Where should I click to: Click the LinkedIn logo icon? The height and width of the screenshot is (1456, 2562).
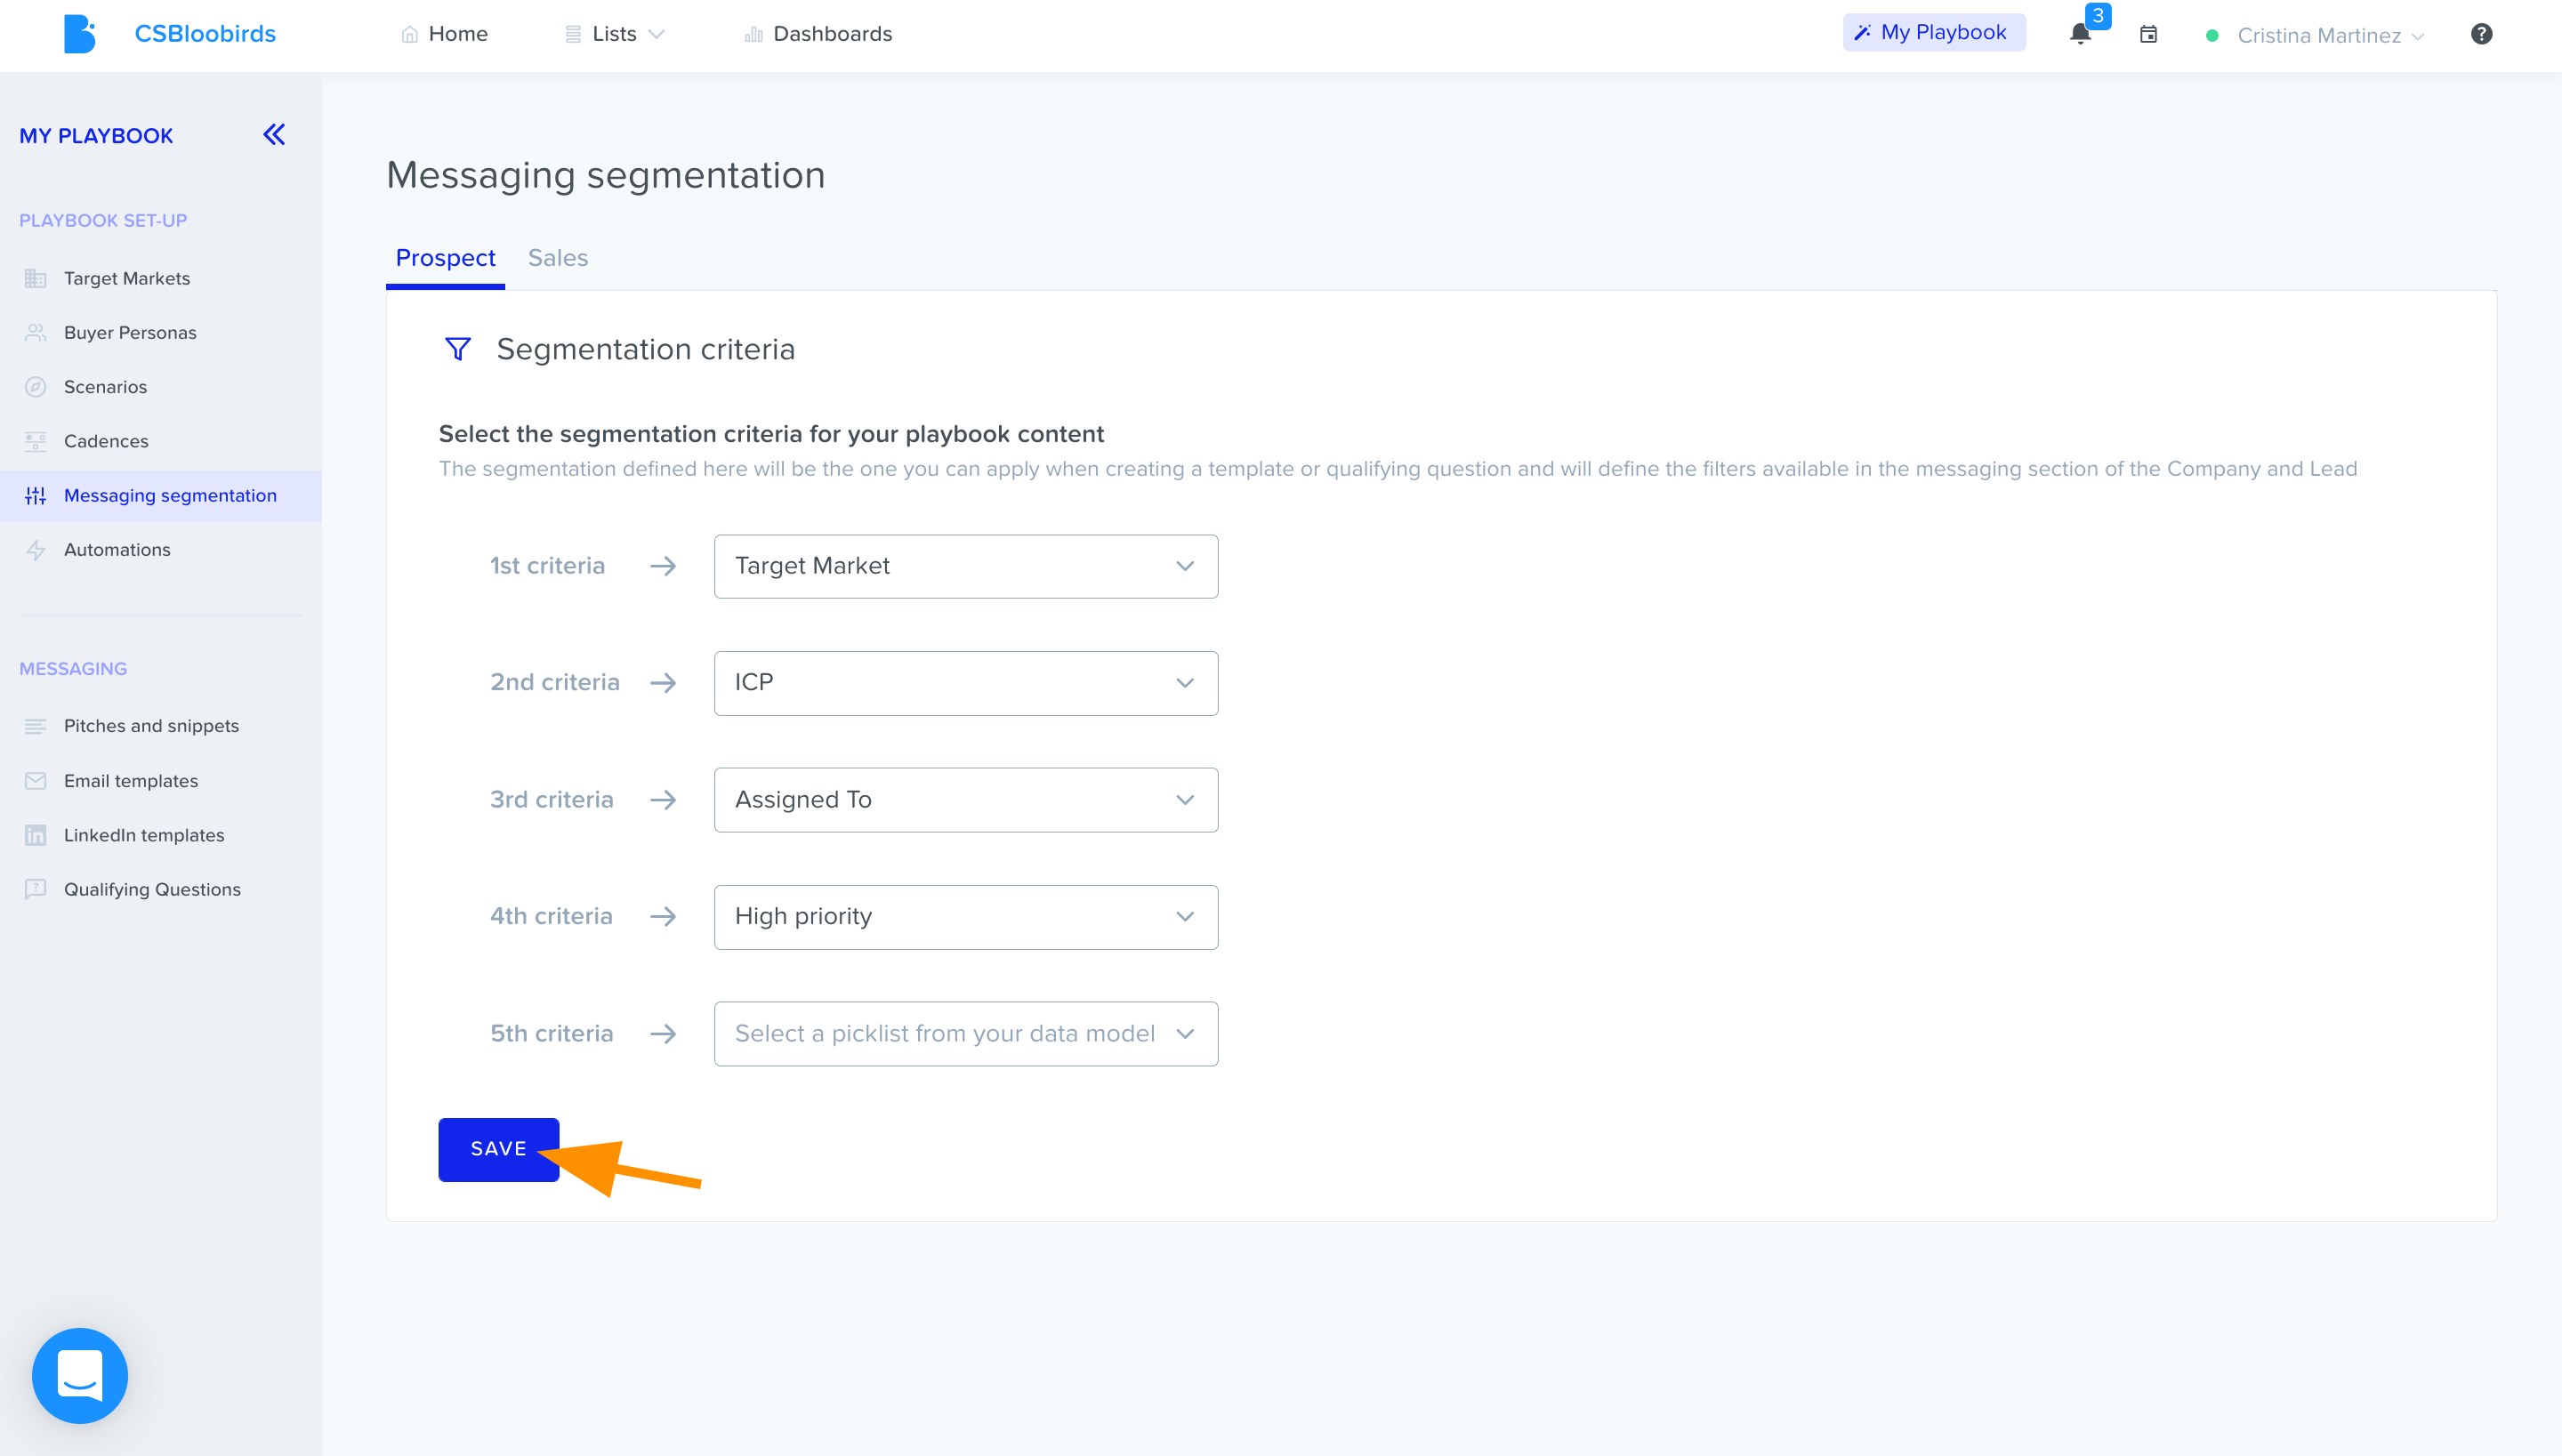point(36,835)
